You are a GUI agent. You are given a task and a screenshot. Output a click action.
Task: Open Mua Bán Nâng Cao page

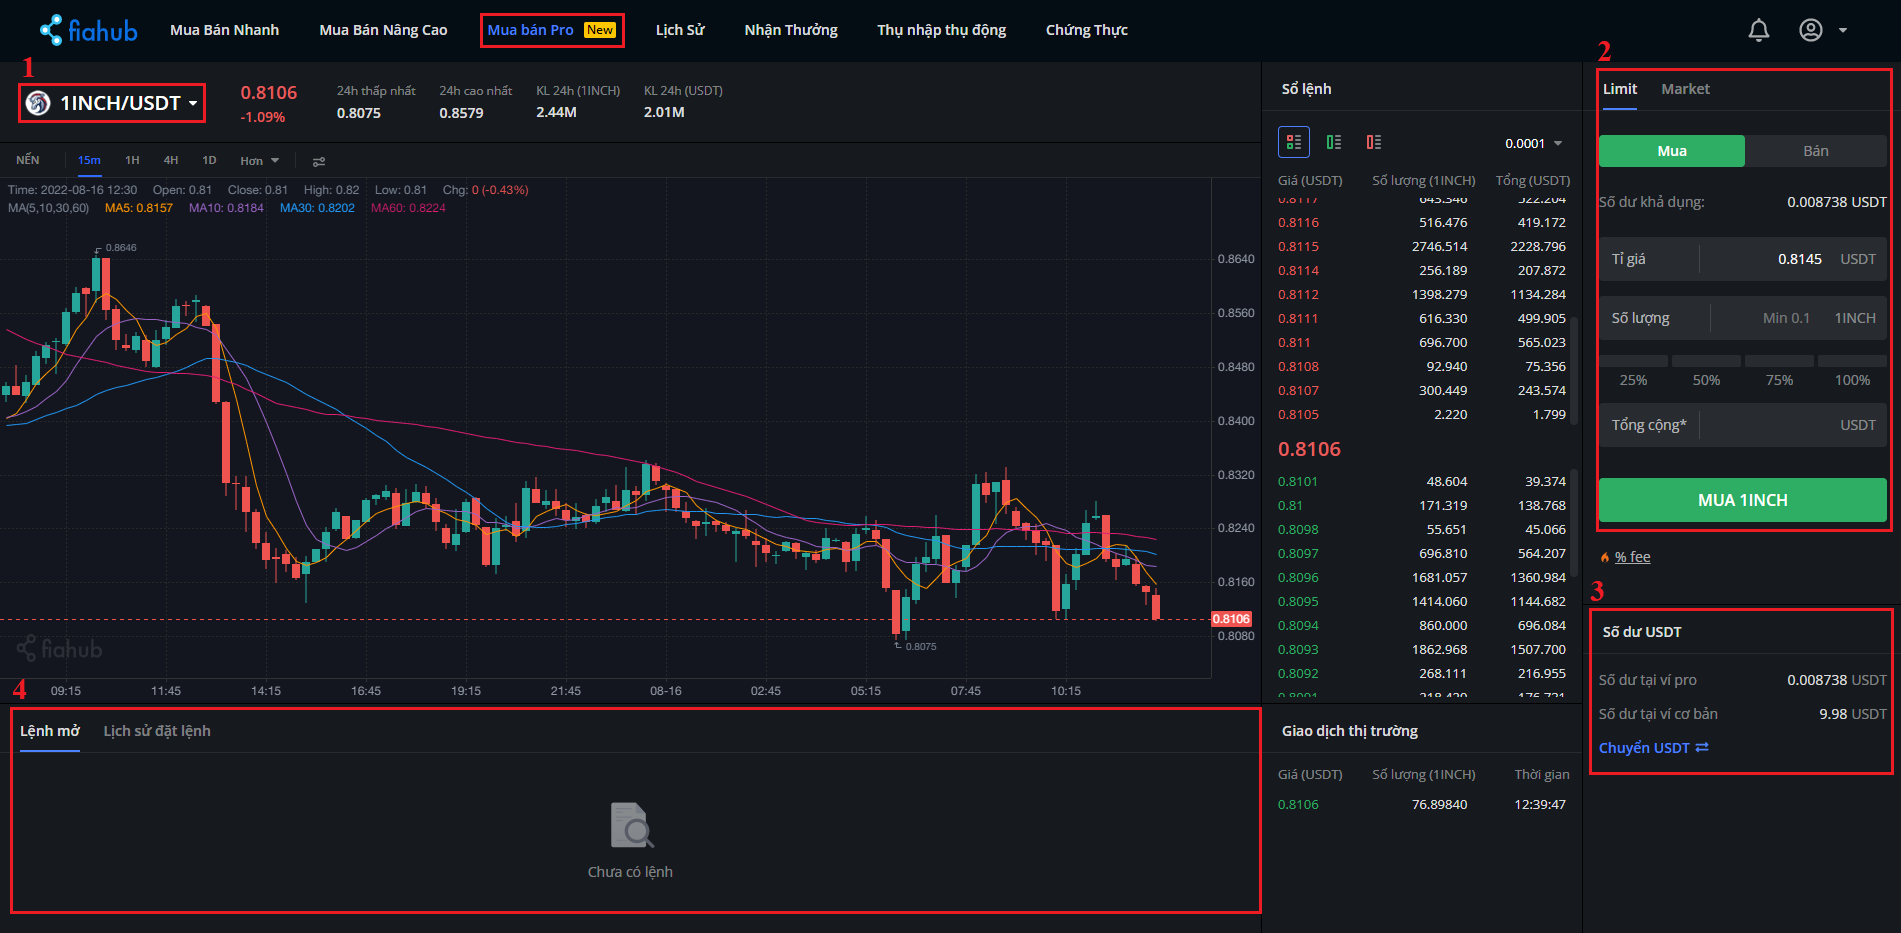tap(383, 30)
